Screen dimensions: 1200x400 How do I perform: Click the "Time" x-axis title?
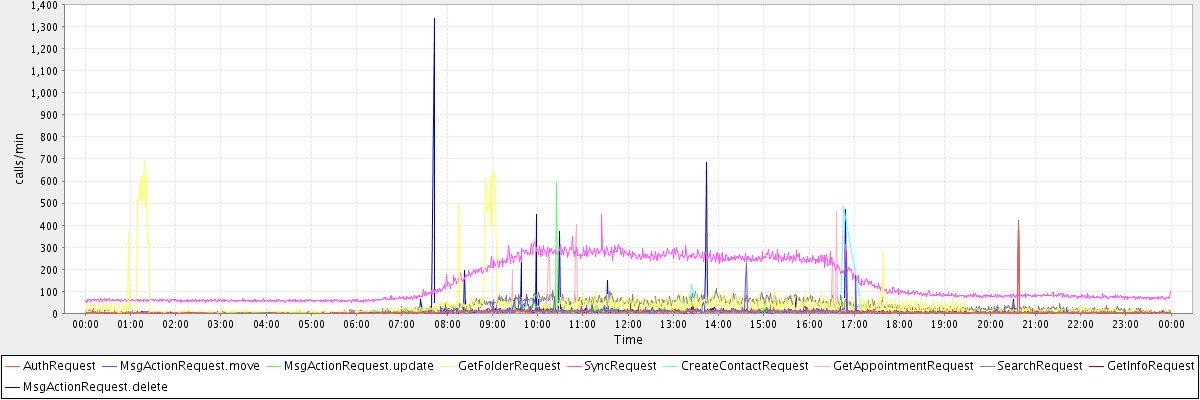point(628,340)
